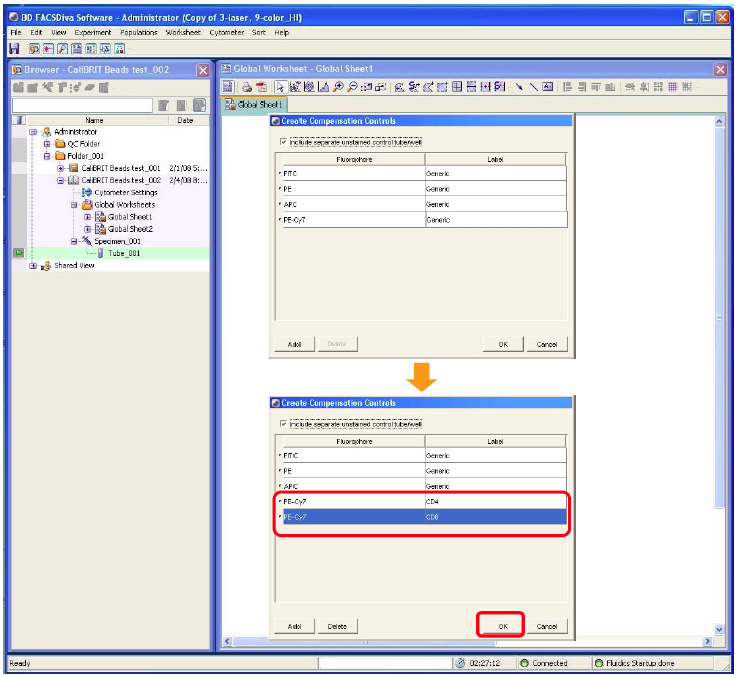The height and width of the screenshot is (677, 736).
Task: Click Cancel in the lower Compensation Controls dialog
Action: pos(547,626)
